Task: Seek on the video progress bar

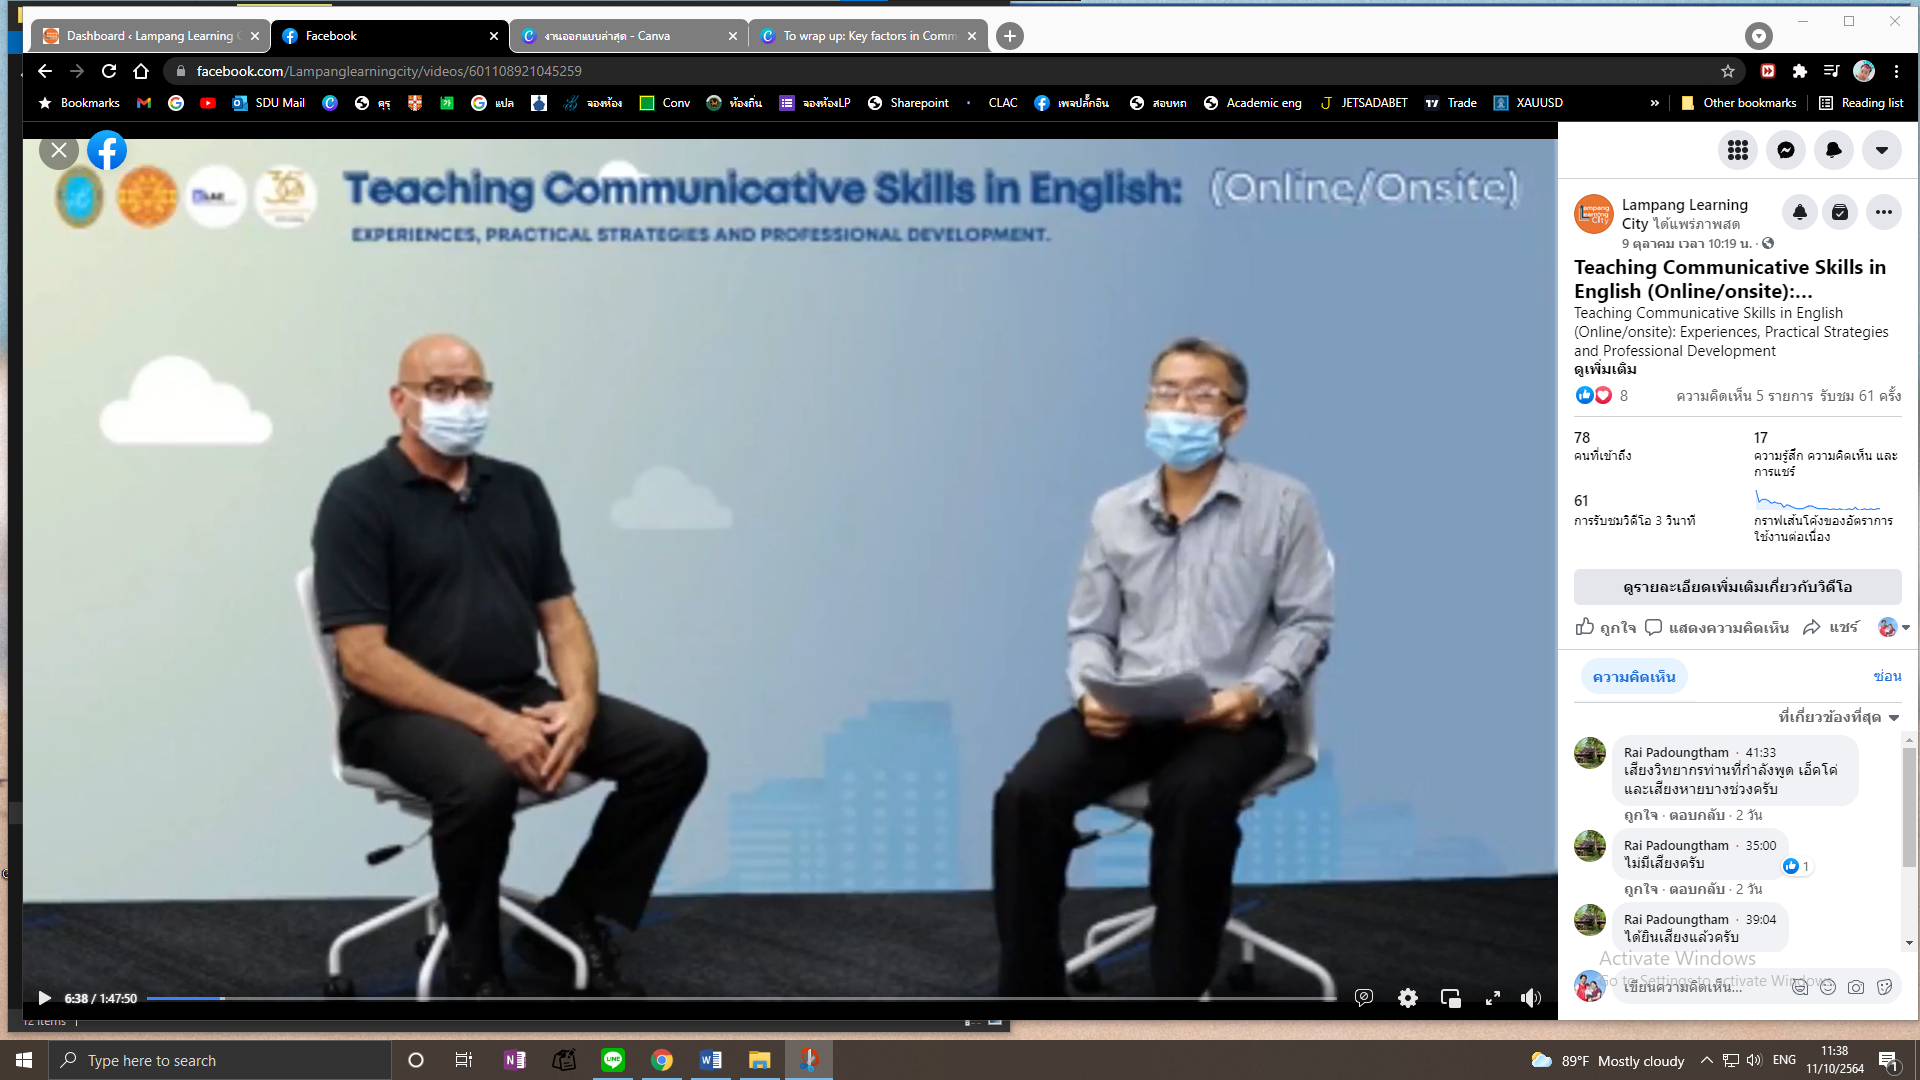Action: [x=700, y=998]
